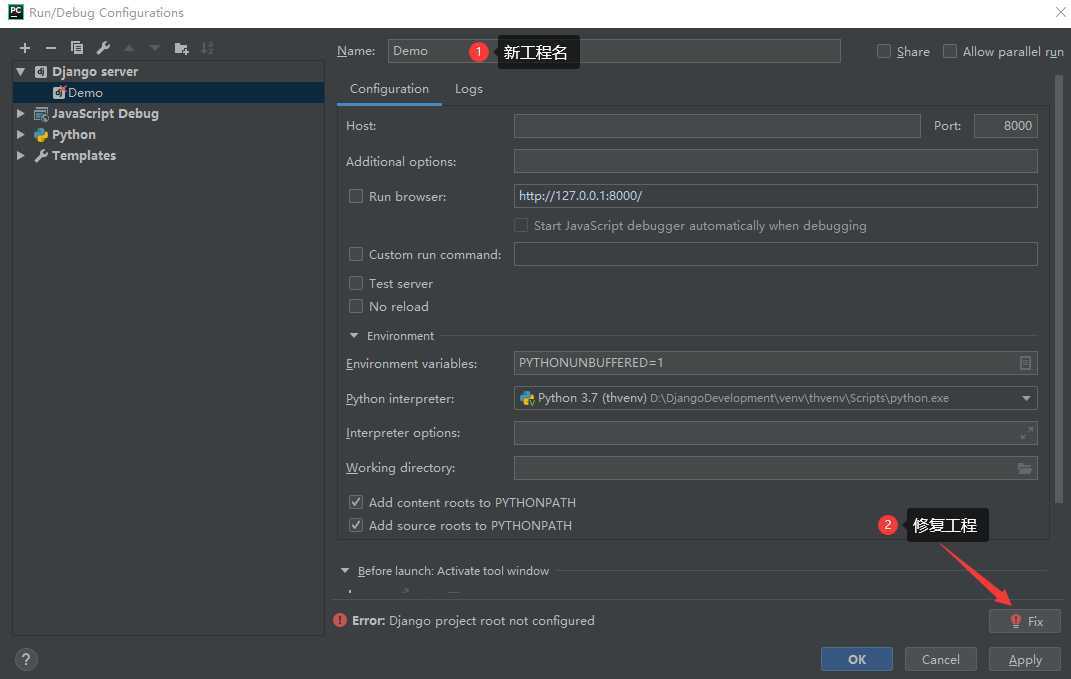Expand the Templates tree node

20,156
